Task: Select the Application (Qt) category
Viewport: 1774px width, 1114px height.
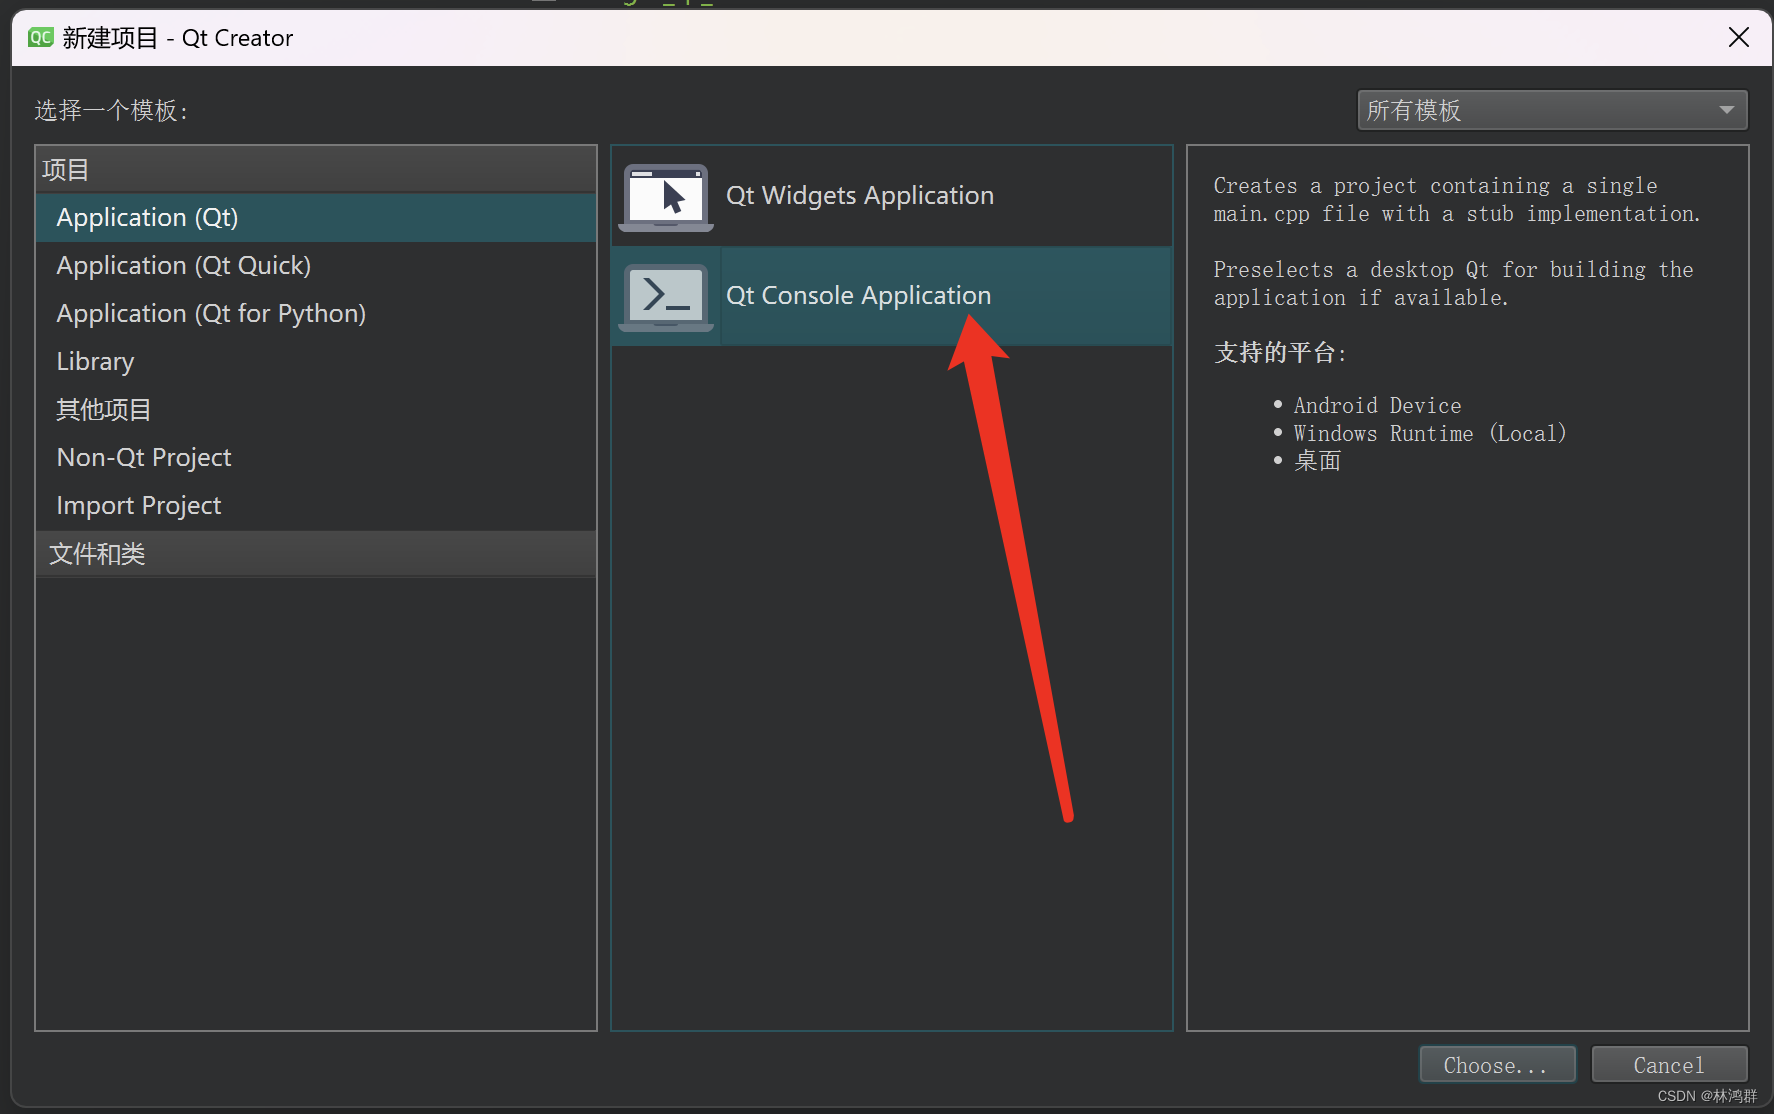Action: coord(316,217)
